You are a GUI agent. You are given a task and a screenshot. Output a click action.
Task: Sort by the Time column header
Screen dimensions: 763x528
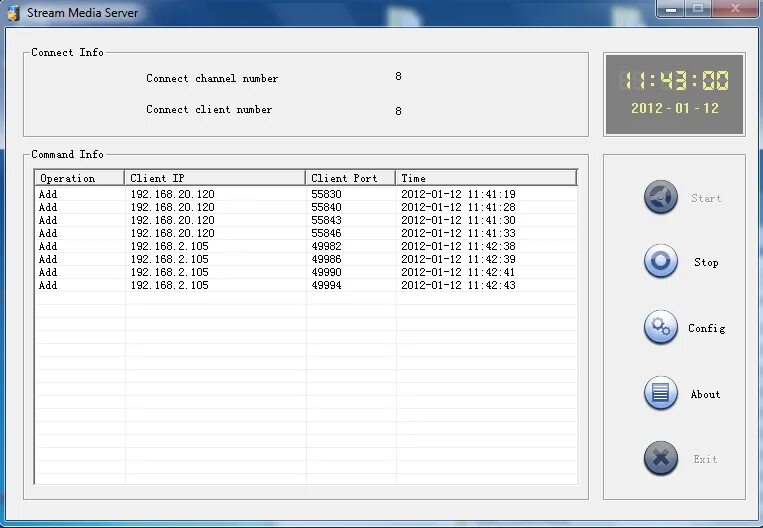[x=486, y=178]
